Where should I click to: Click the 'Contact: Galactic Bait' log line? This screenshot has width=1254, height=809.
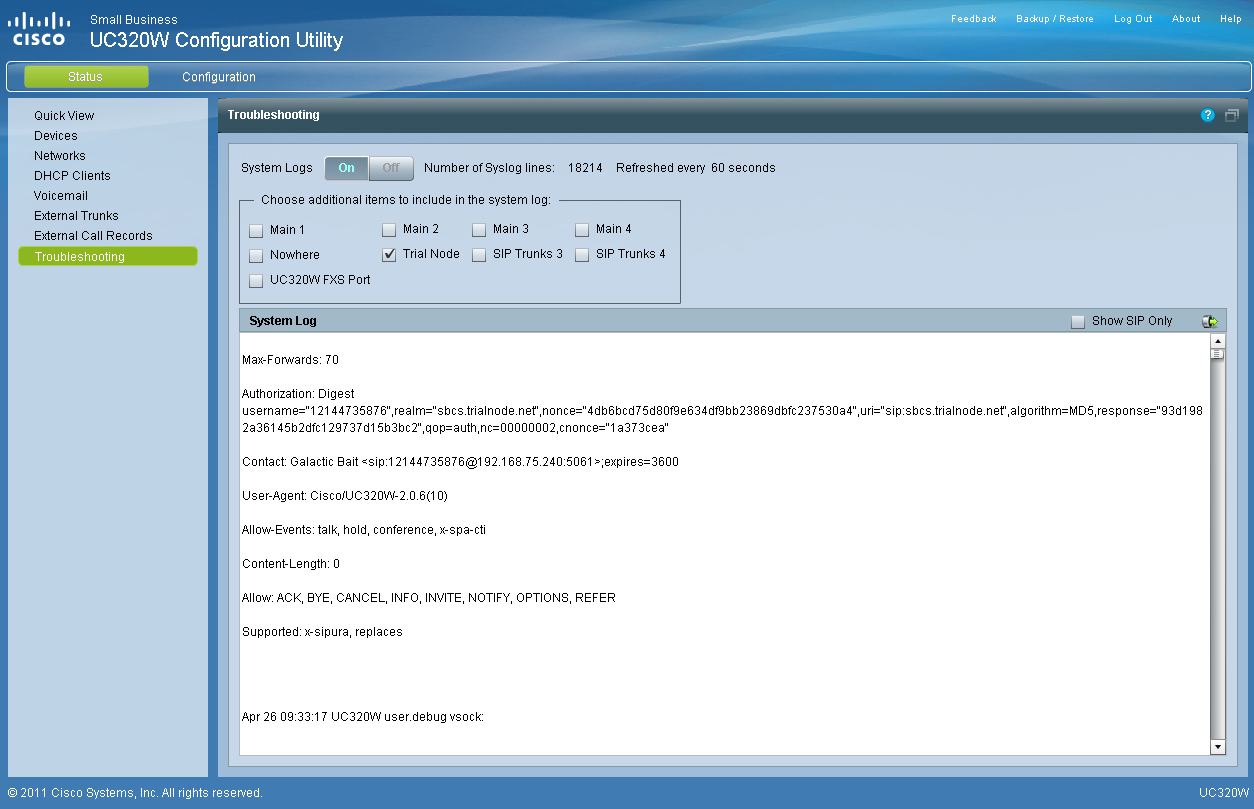[460, 462]
